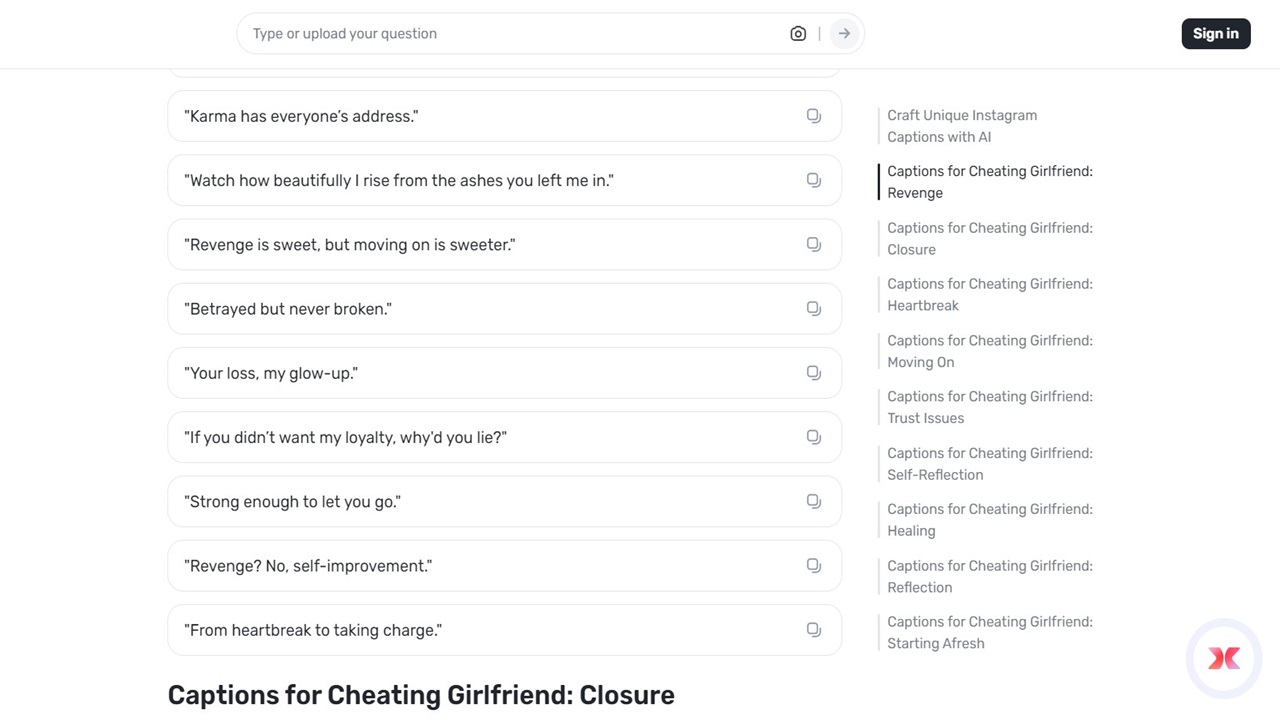Jump to the Trust Issues section
1280x720 pixels.
click(989, 407)
